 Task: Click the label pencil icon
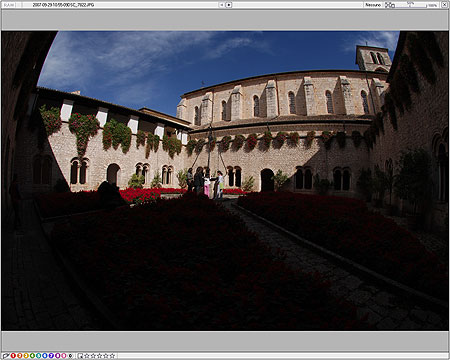point(6,356)
